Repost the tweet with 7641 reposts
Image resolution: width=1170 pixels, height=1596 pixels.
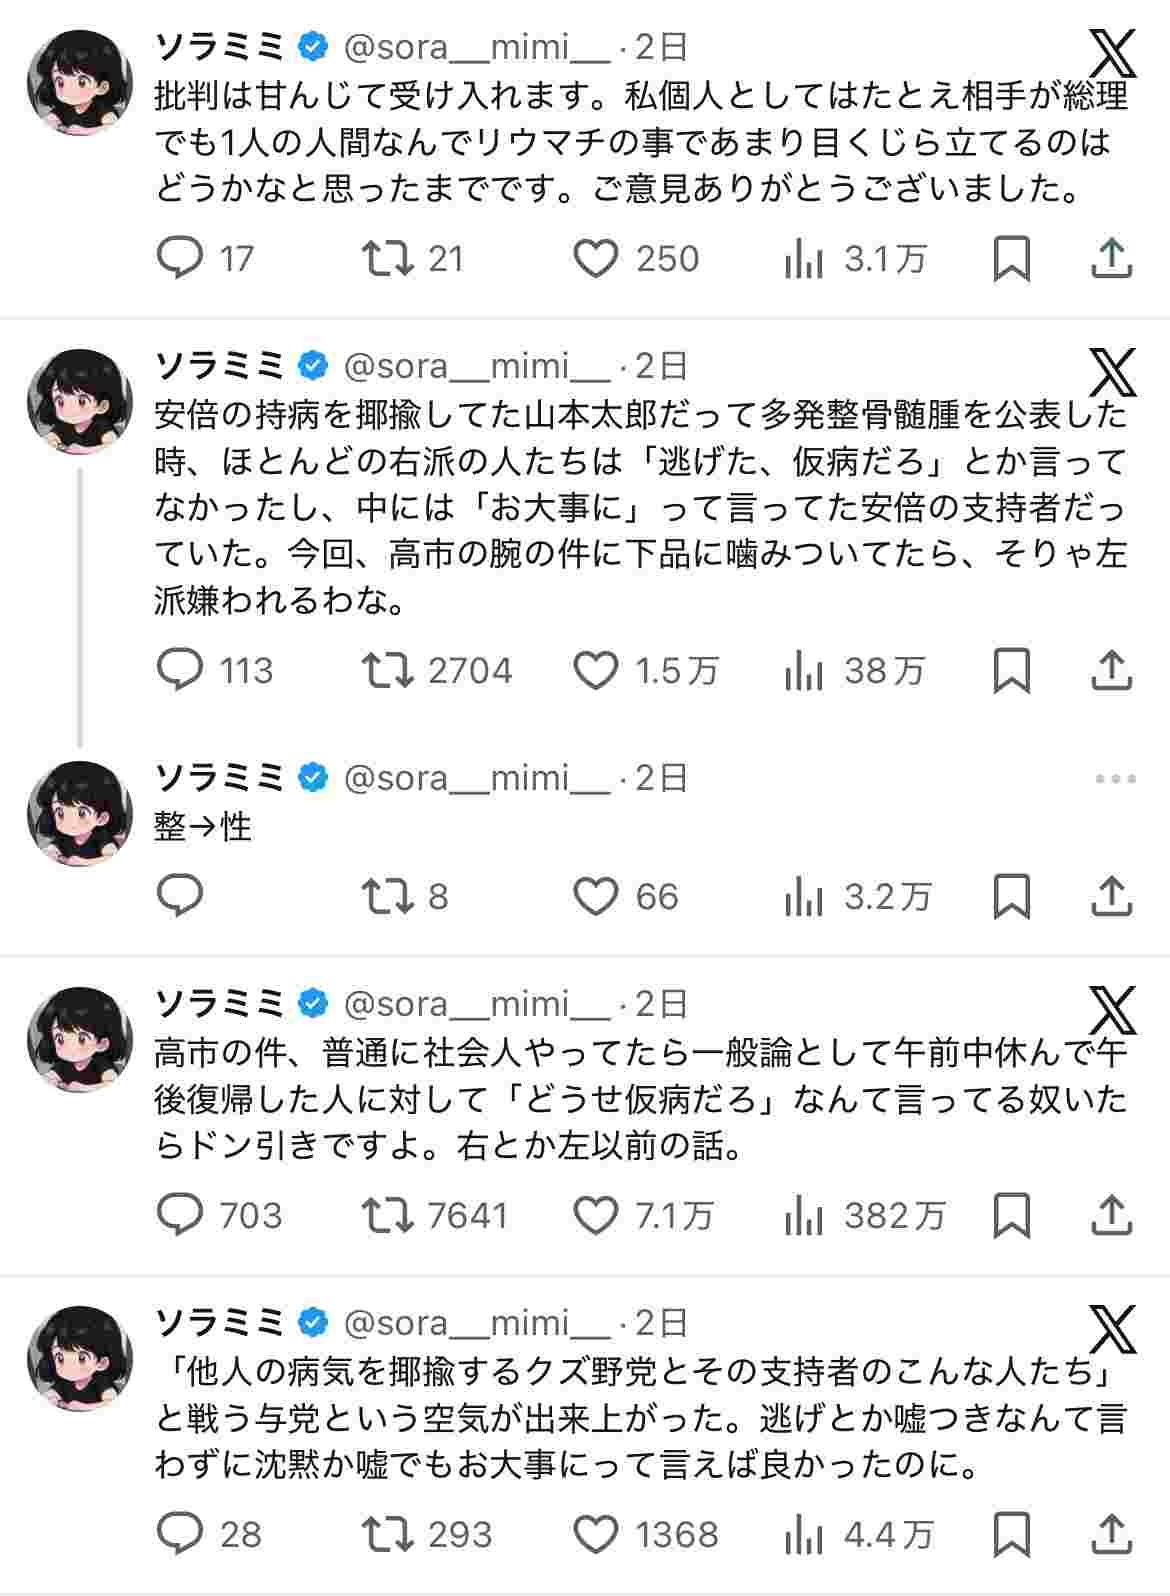click(x=388, y=1215)
